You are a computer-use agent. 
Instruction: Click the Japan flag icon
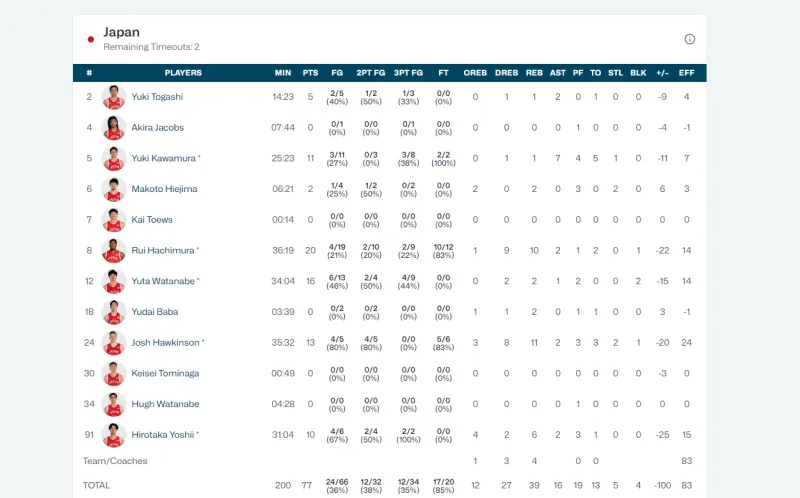pyautogui.click(x=91, y=39)
